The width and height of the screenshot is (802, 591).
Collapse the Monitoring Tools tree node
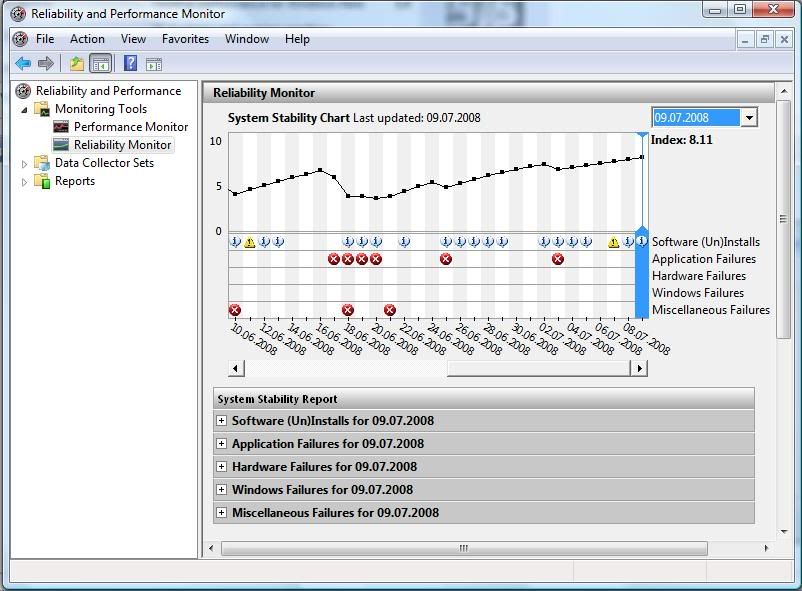(x=24, y=109)
